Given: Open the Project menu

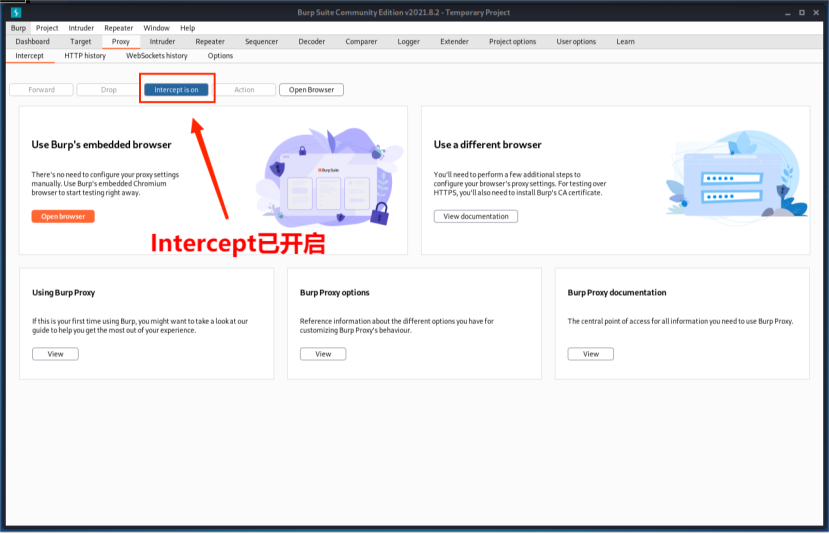Looking at the screenshot, I should [47, 28].
